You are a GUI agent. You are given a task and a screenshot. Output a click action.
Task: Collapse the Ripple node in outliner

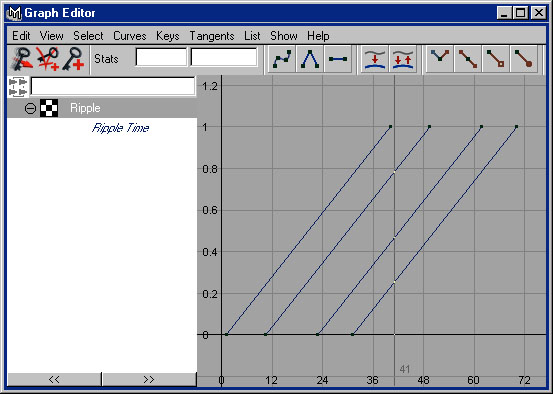click(x=30, y=108)
